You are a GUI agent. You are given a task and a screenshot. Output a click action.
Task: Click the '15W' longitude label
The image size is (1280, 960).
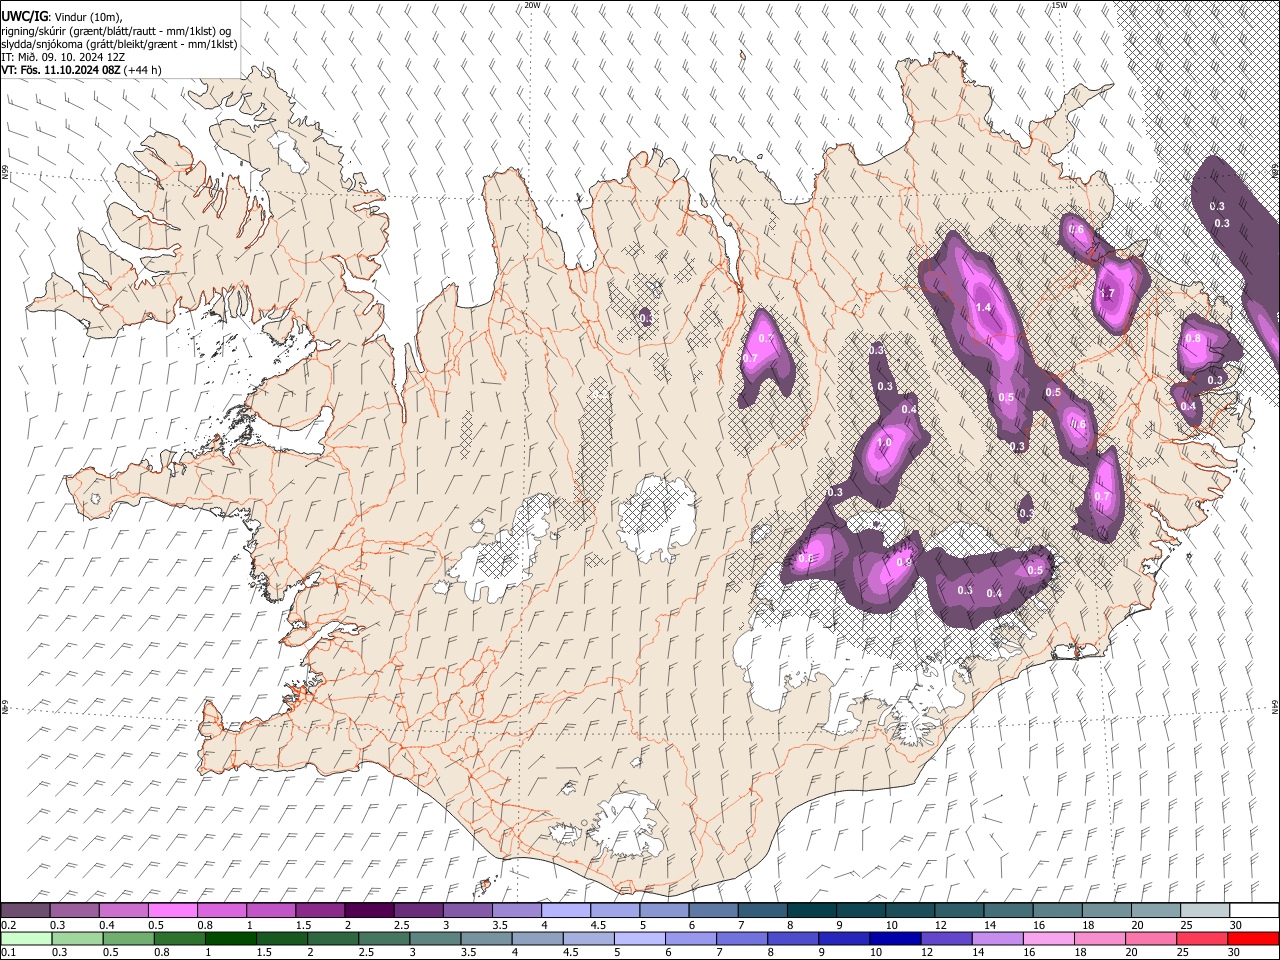[x=1059, y=5]
